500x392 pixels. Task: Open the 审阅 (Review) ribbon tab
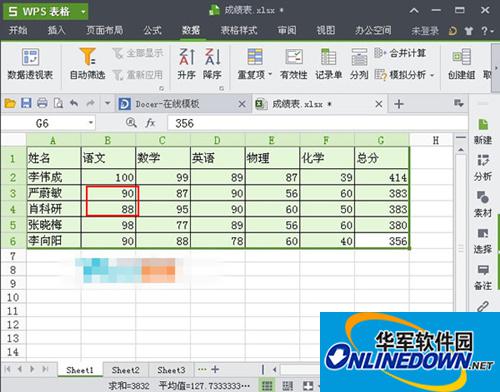287,30
